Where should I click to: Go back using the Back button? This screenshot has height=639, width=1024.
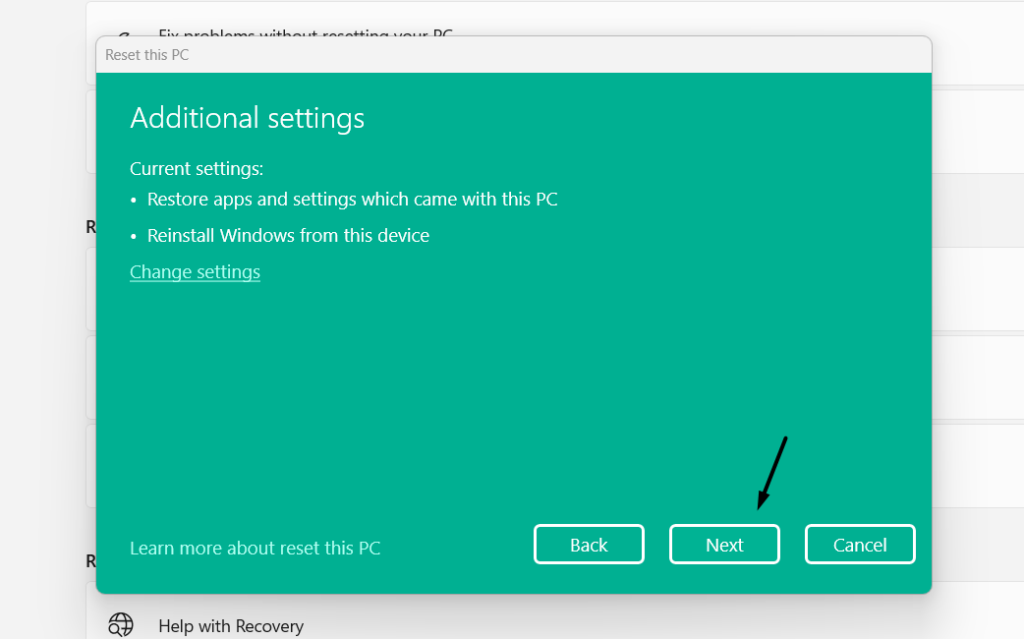click(588, 545)
